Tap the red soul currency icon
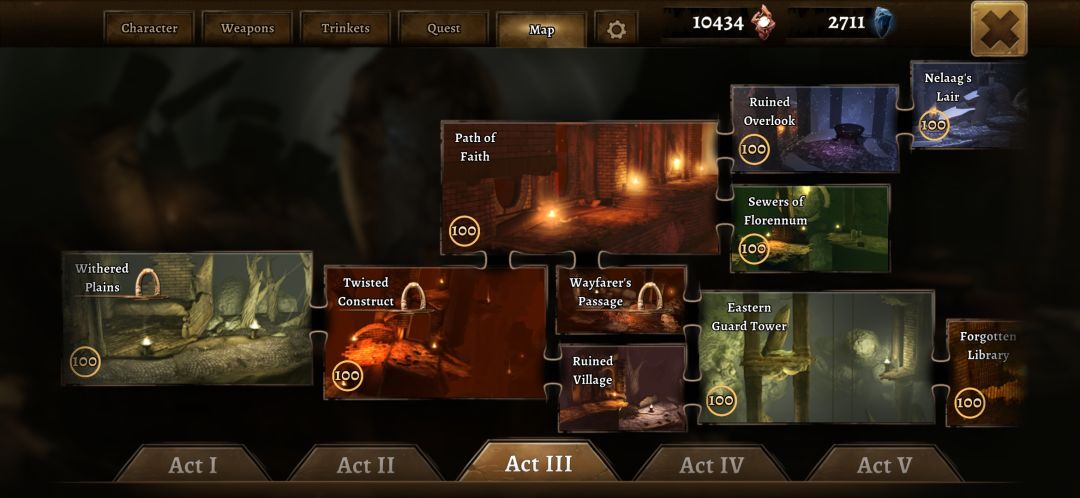Image resolution: width=1080 pixels, height=498 pixels. 762,22
